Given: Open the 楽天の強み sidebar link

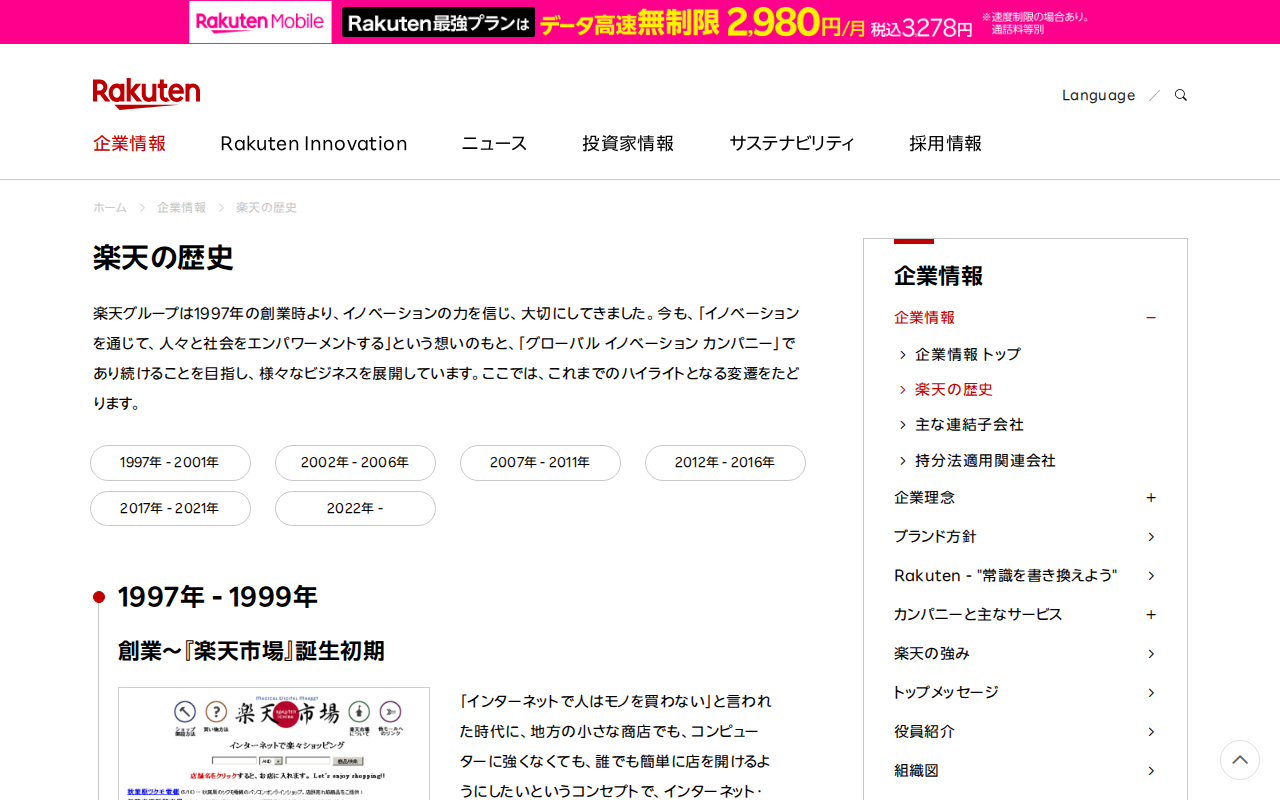Looking at the screenshot, I should (x=932, y=653).
